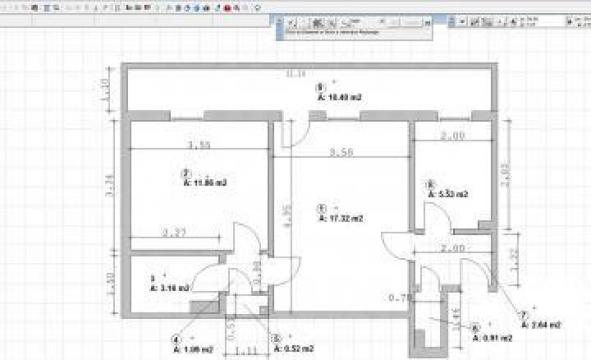Click the dark grid icon at the toolbar's left
This screenshot has height=360, width=591.
(x=34, y=8)
